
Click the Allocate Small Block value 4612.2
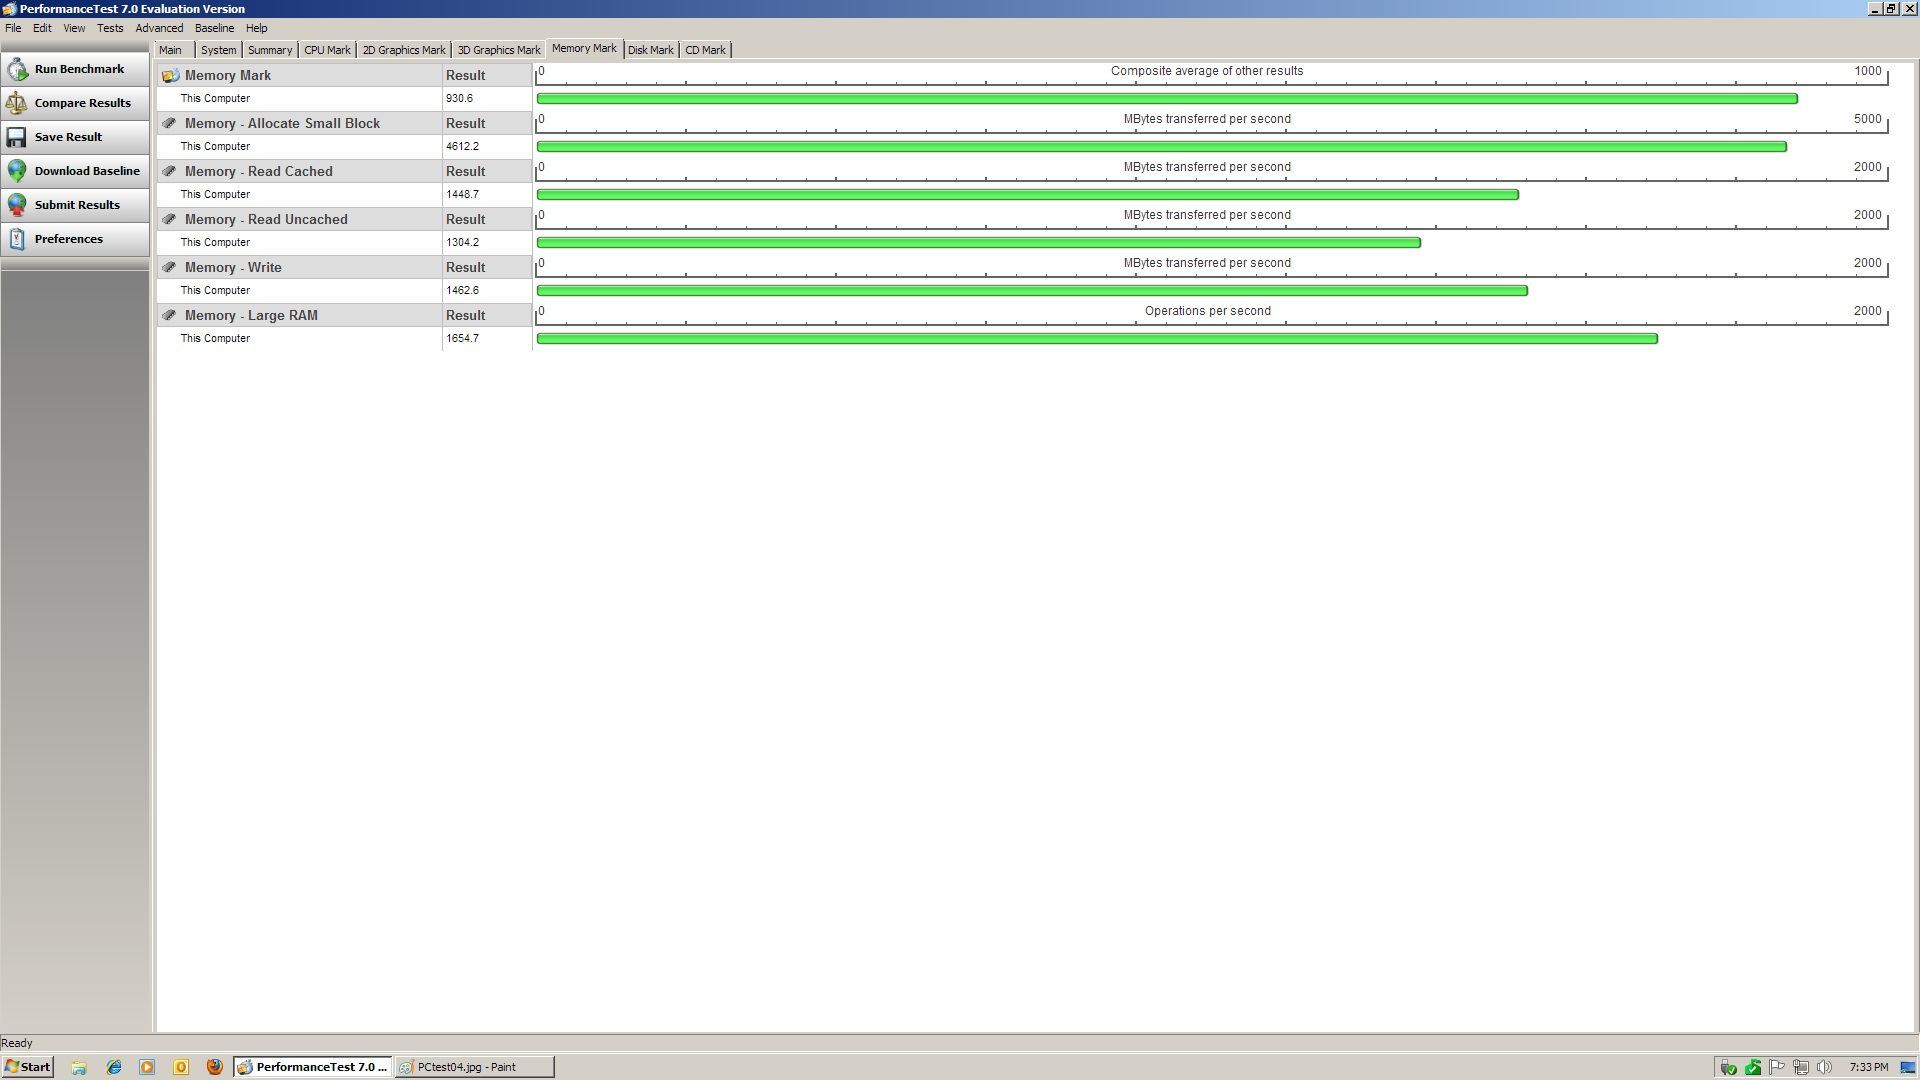pos(463,146)
